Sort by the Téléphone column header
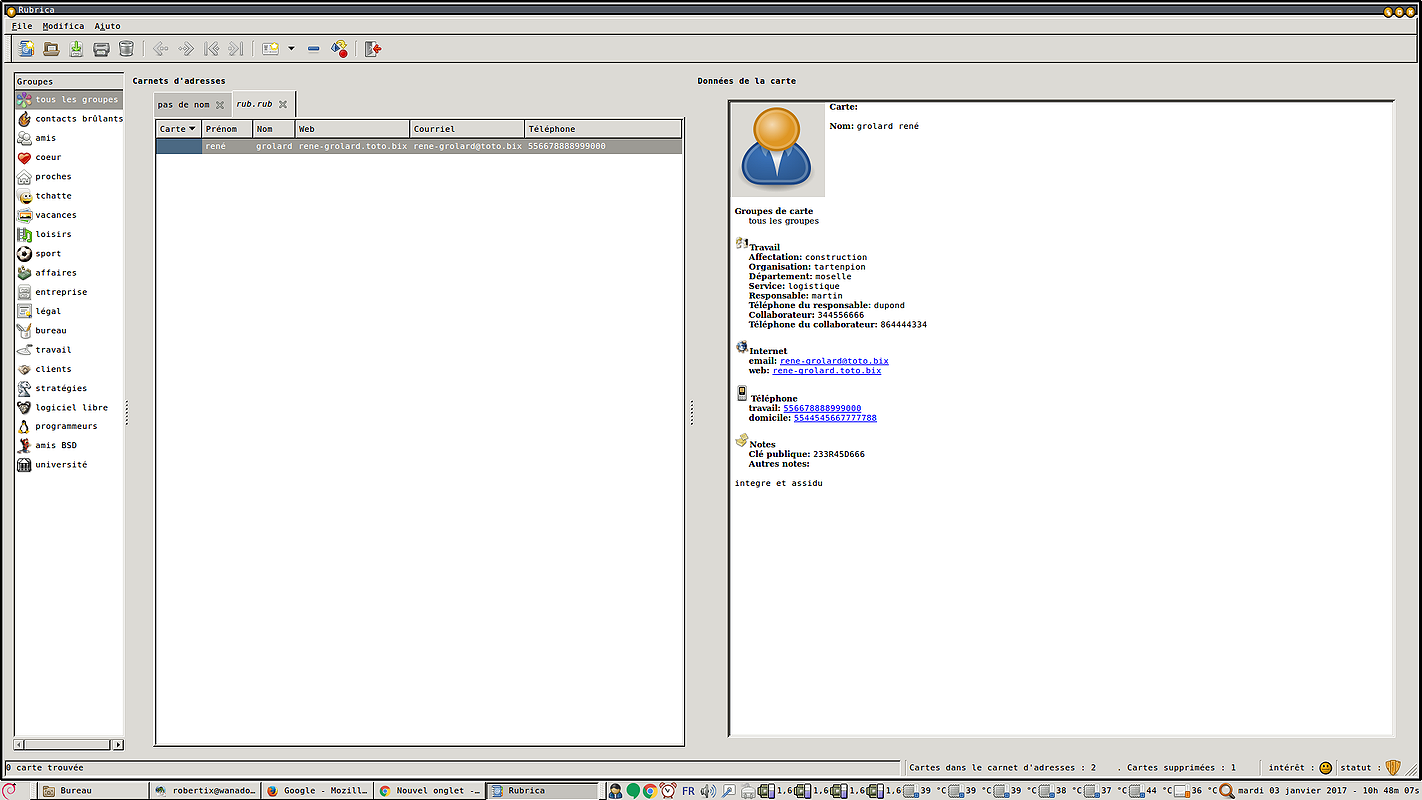This screenshot has height=800, width=1422. click(603, 129)
